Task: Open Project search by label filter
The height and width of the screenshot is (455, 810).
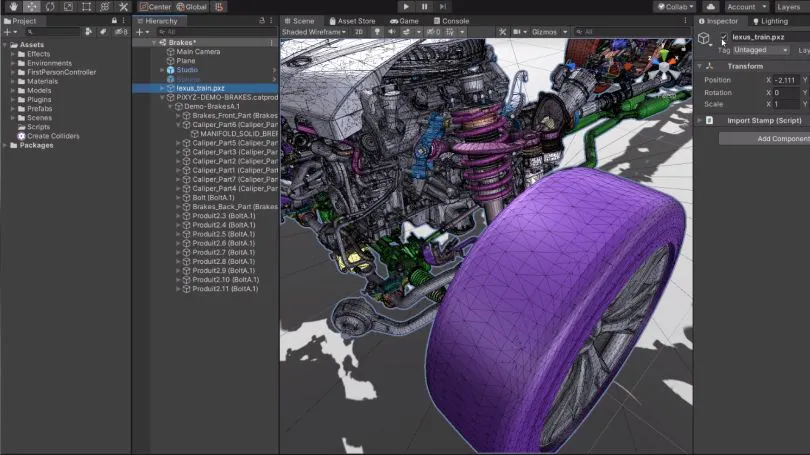Action: tap(103, 32)
